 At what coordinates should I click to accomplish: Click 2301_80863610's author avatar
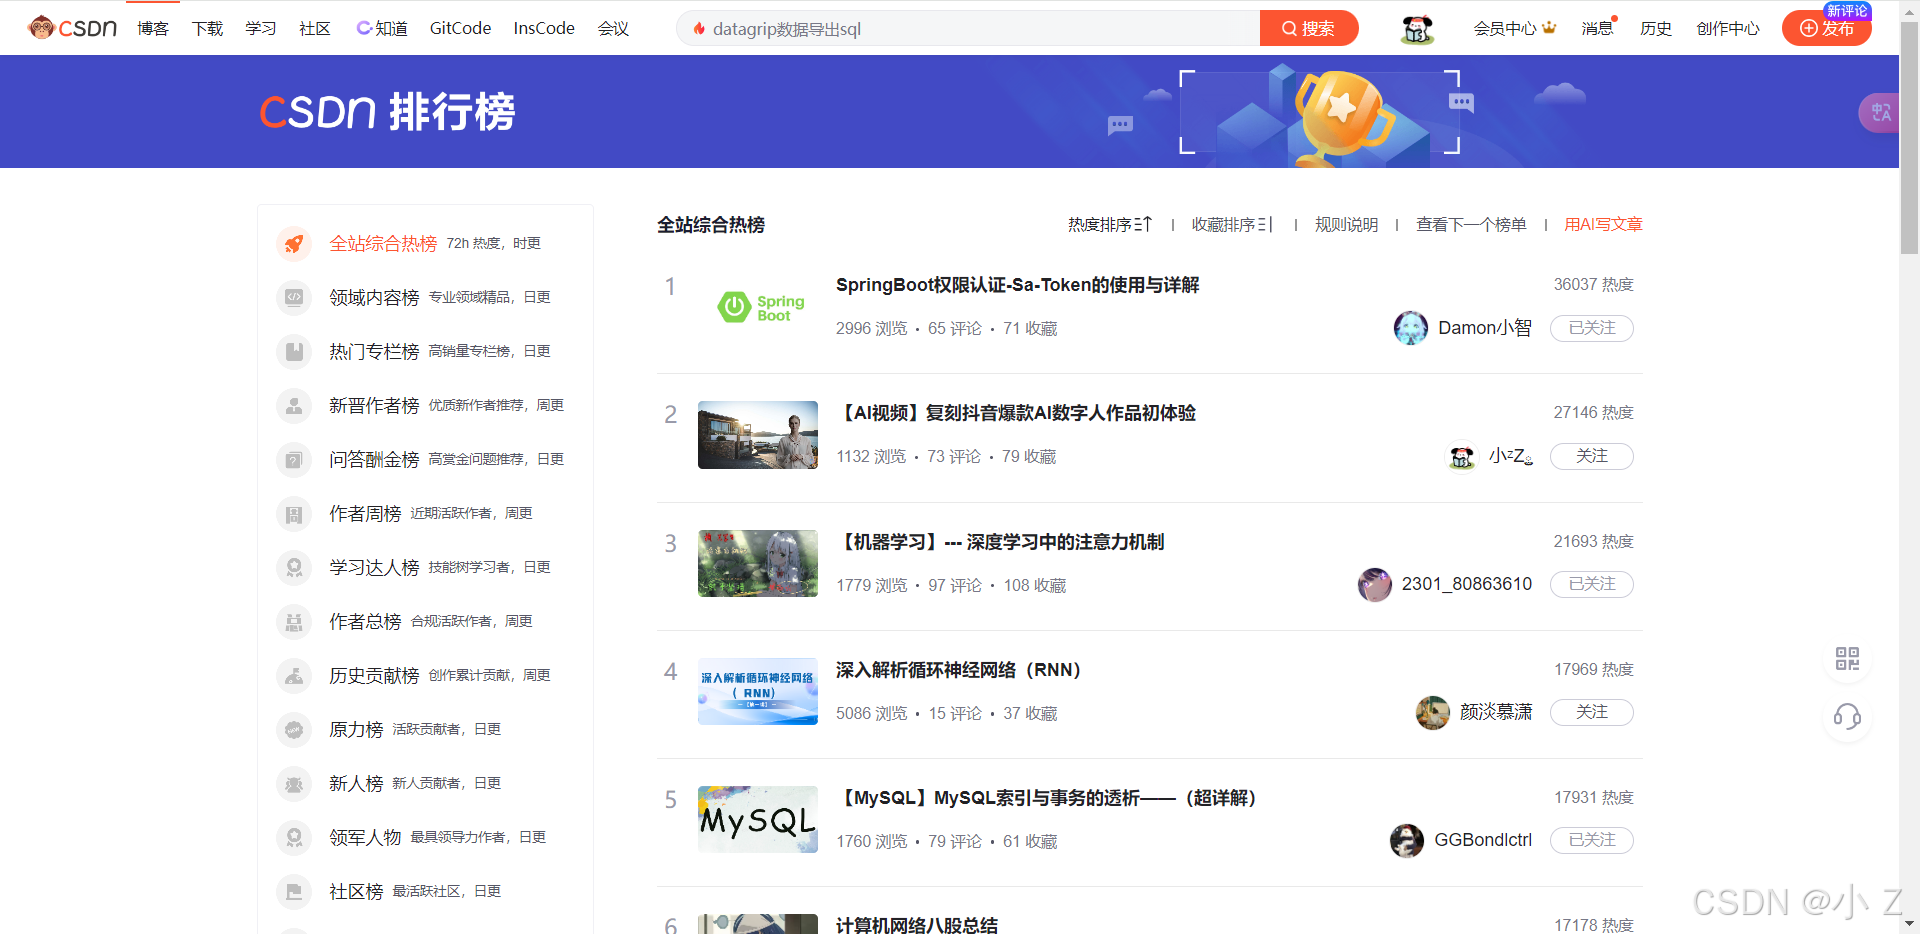point(1375,584)
